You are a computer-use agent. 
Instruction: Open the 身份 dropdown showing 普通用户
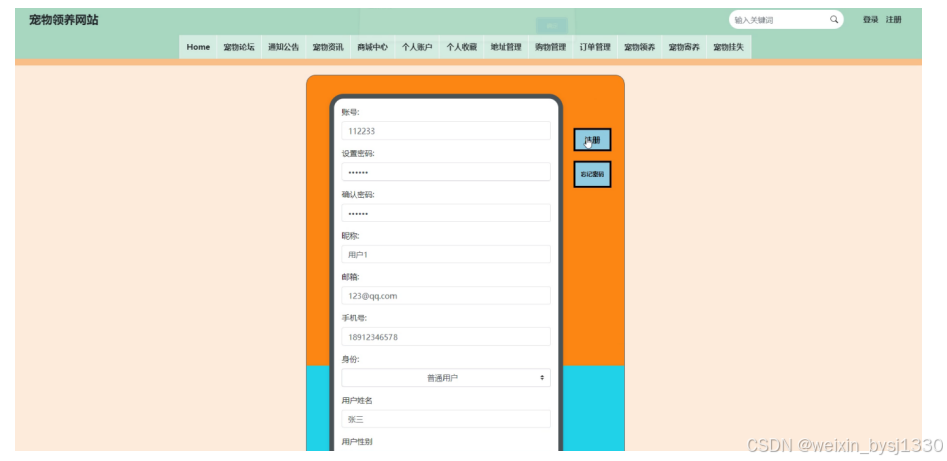pyautogui.click(x=446, y=378)
